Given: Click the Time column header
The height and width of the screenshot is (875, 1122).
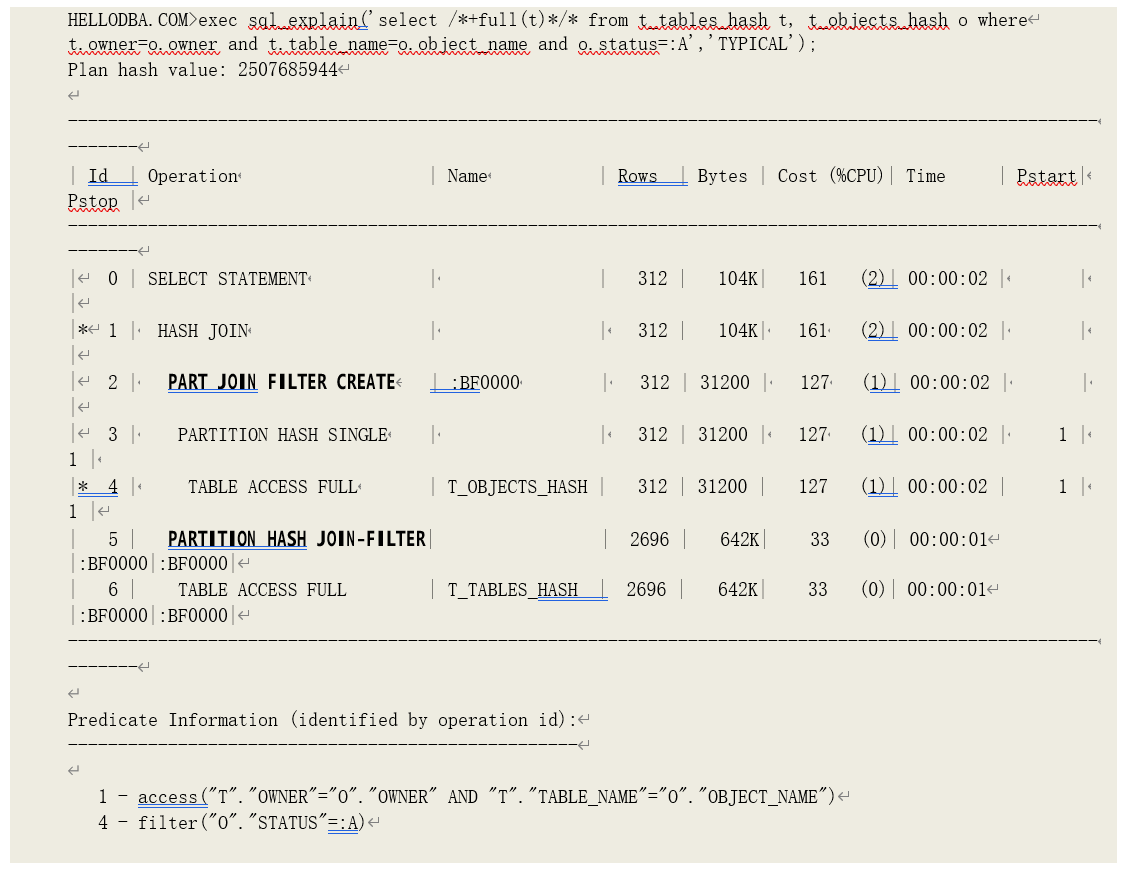Looking at the screenshot, I should 925,176.
